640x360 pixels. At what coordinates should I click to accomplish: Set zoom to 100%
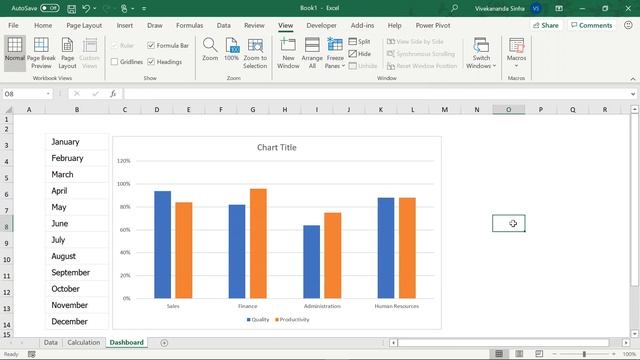click(231, 49)
